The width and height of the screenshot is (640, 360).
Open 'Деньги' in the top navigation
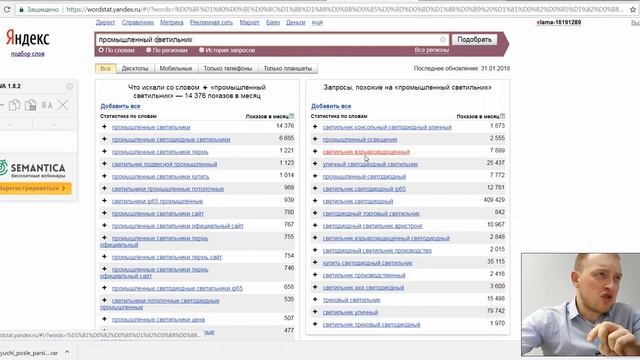[296, 22]
